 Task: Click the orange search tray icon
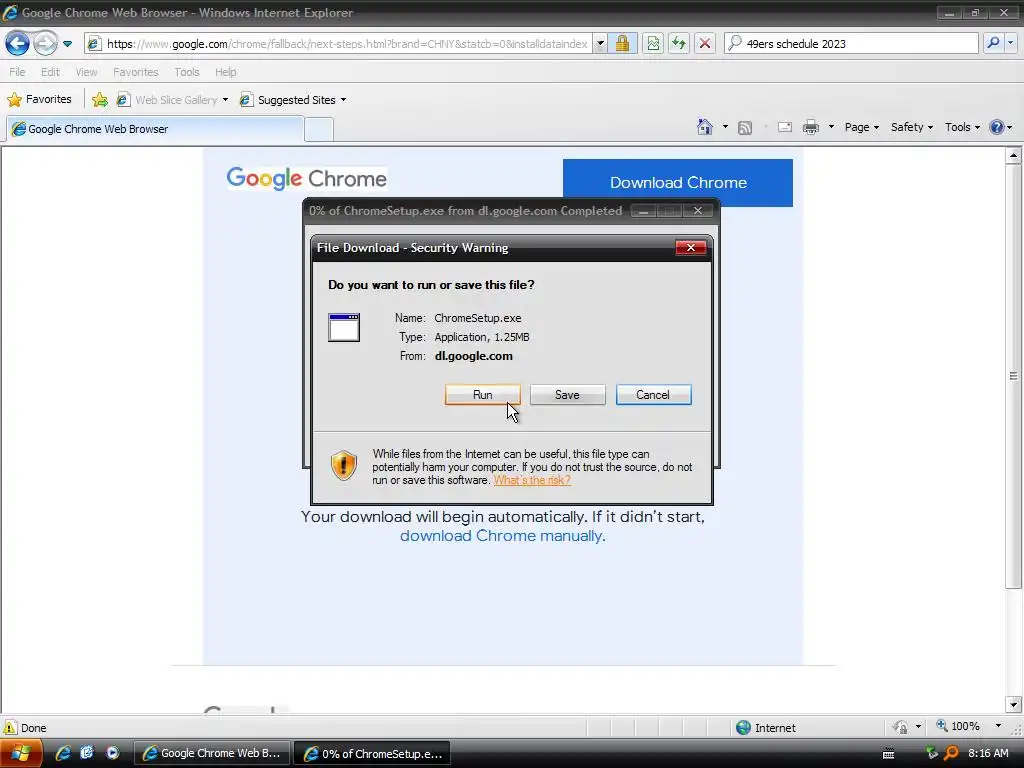point(952,753)
